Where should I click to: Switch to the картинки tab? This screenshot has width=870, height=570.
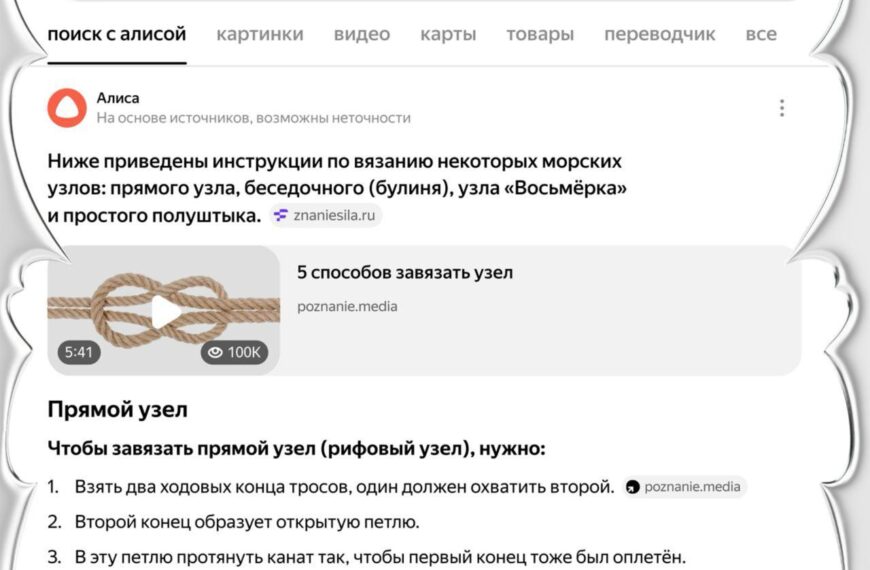(260, 34)
